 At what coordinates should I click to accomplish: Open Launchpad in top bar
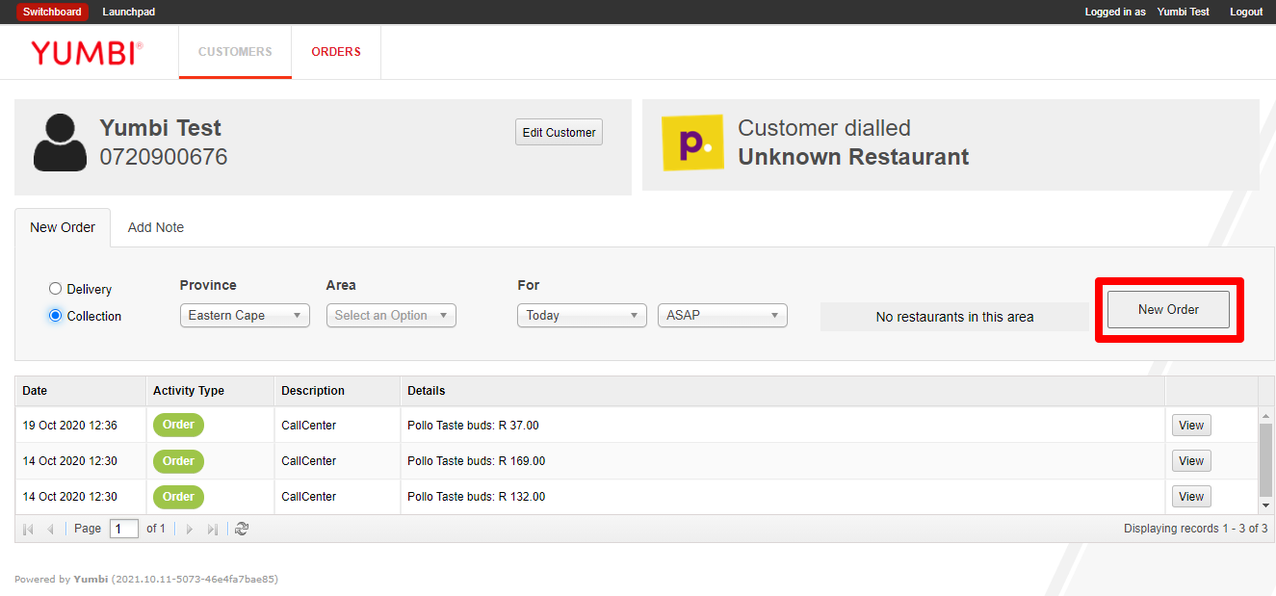click(x=129, y=12)
